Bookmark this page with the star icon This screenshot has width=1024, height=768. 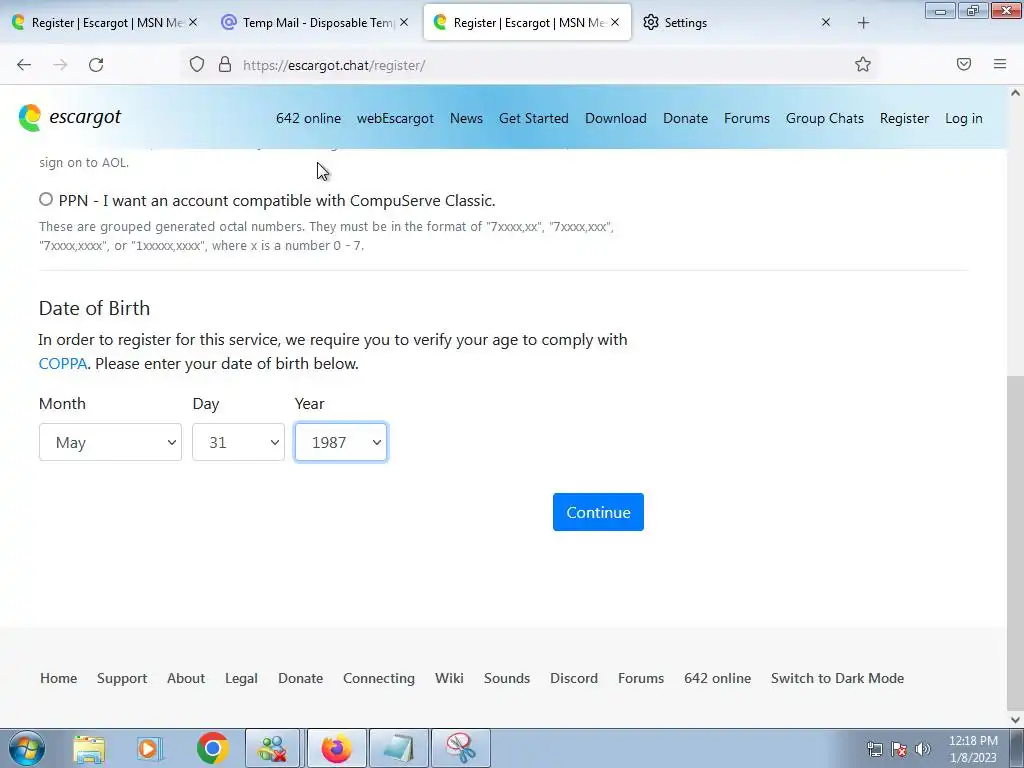863,64
